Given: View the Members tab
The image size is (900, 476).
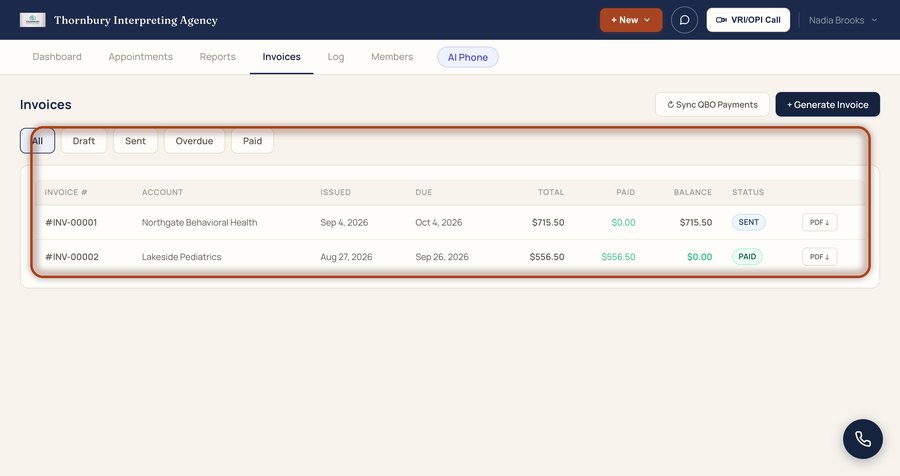Looking at the screenshot, I should [392, 57].
